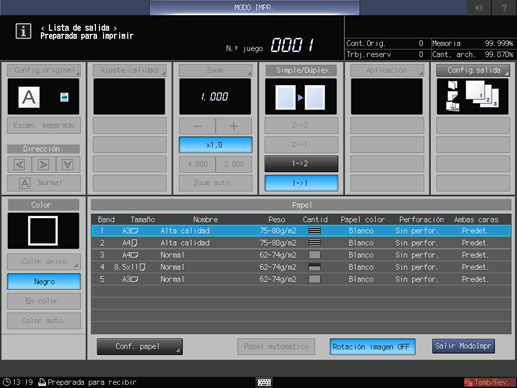
Task: Select En color mode
Action: pos(44,301)
